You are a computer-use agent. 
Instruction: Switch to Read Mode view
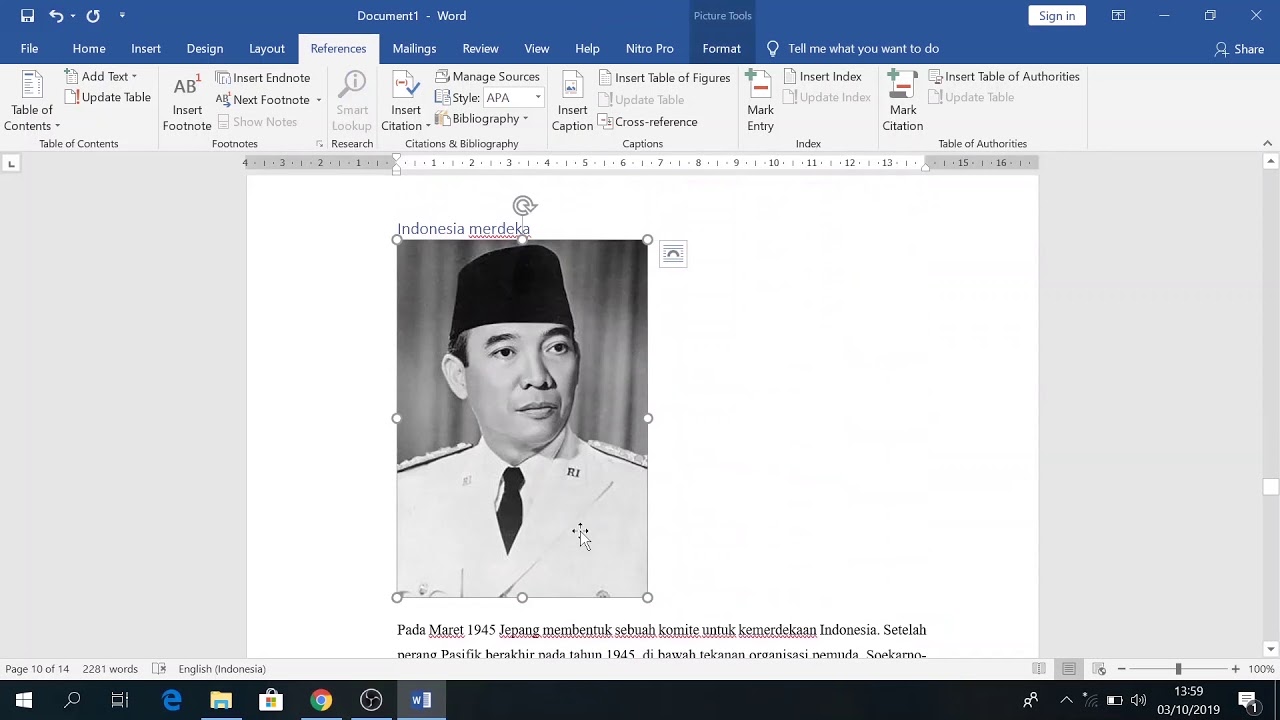pyautogui.click(x=1039, y=669)
